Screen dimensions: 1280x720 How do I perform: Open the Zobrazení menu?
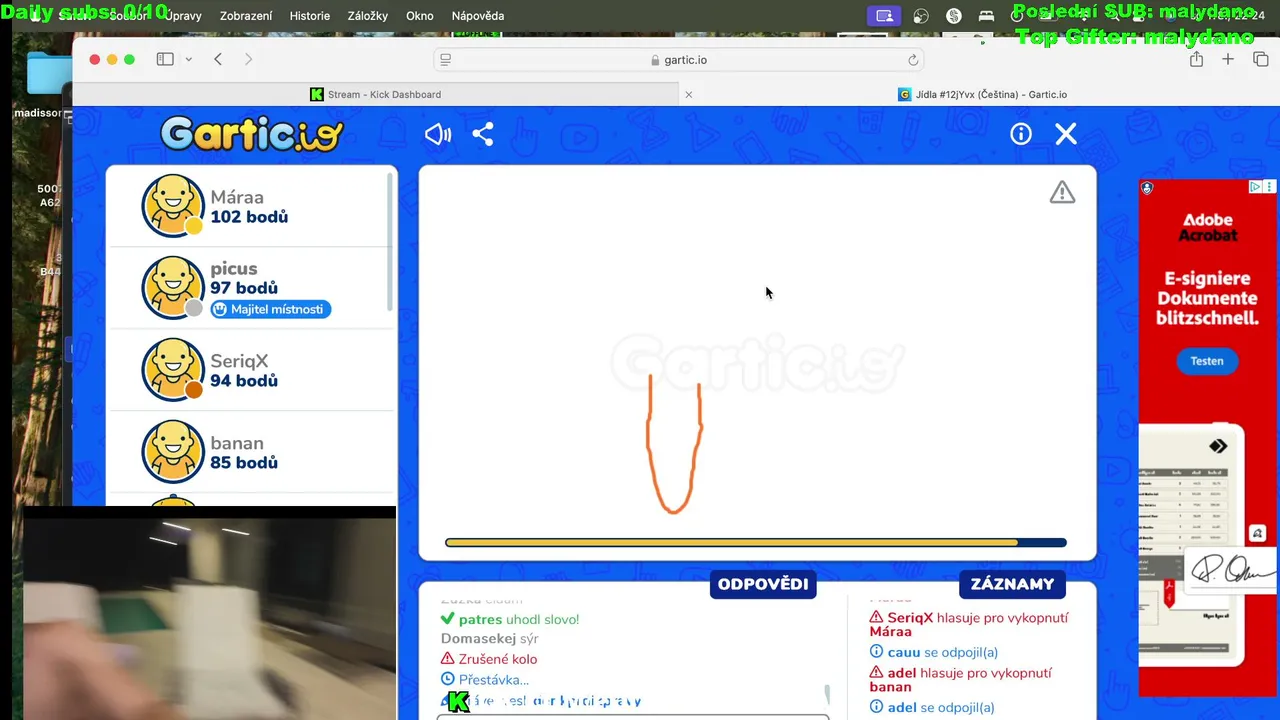pos(246,16)
